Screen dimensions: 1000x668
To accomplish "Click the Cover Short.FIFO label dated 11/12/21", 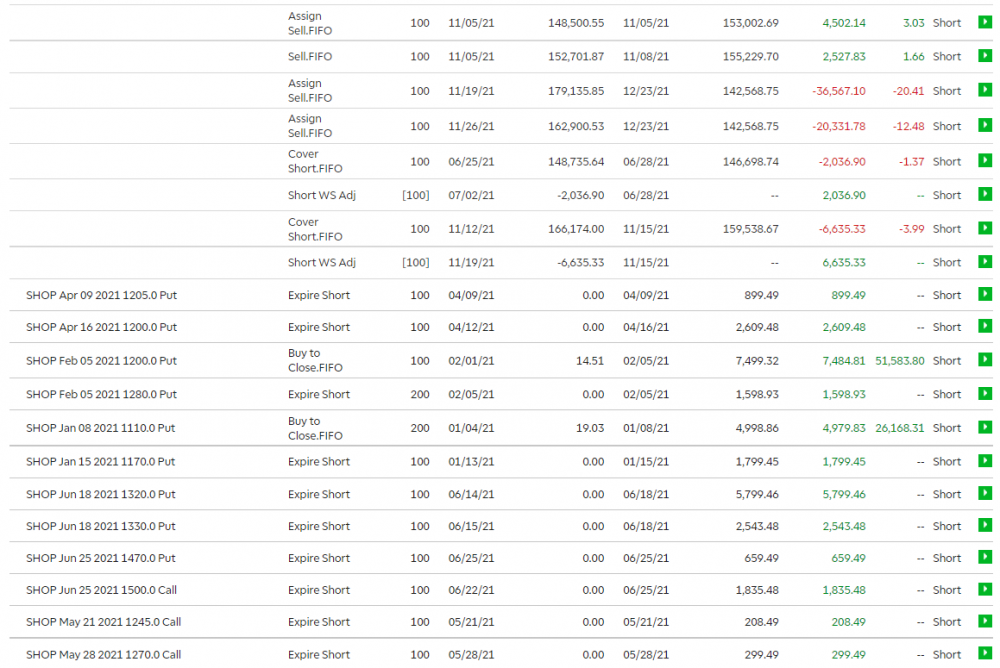I will click(x=315, y=229).
